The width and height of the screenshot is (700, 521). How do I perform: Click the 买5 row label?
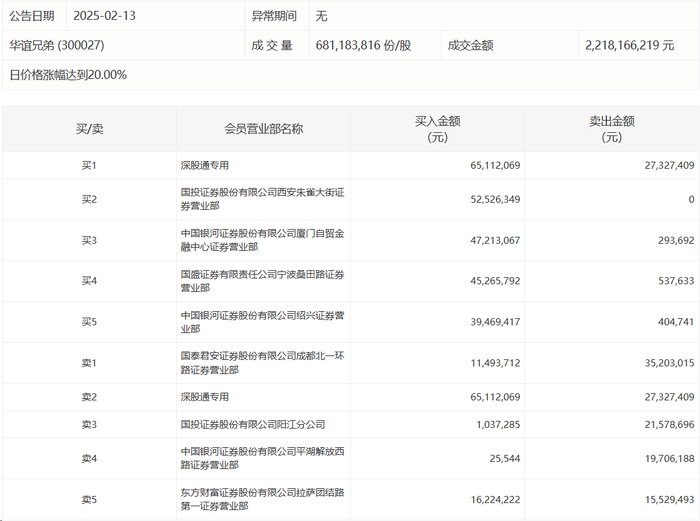pos(89,322)
